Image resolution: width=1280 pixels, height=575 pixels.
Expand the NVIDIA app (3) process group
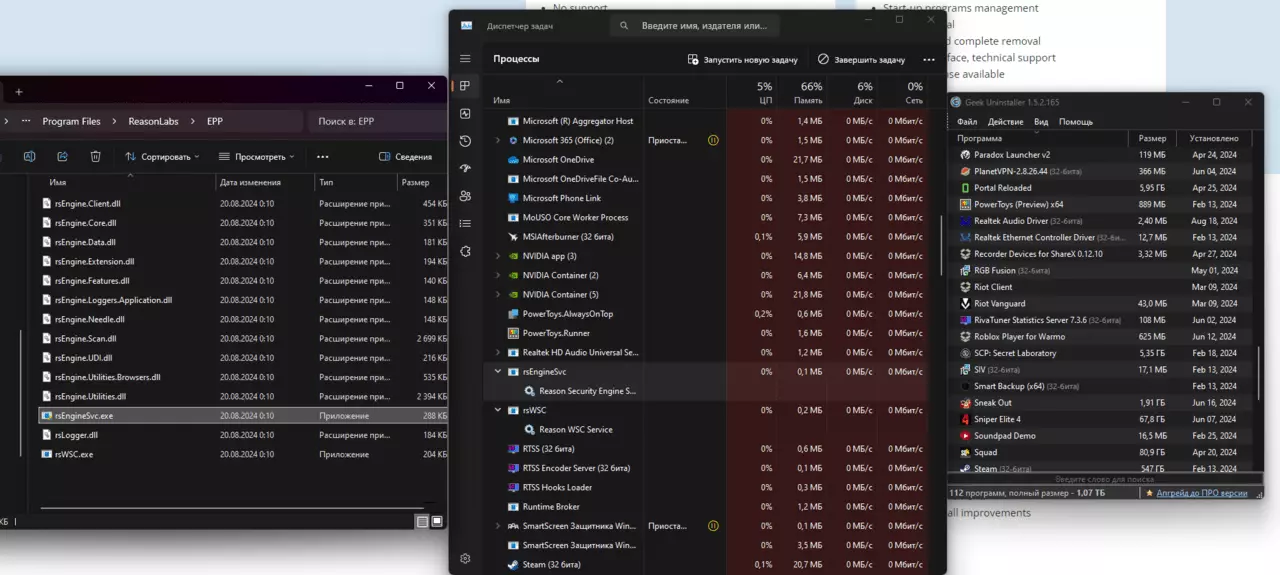[498, 256]
